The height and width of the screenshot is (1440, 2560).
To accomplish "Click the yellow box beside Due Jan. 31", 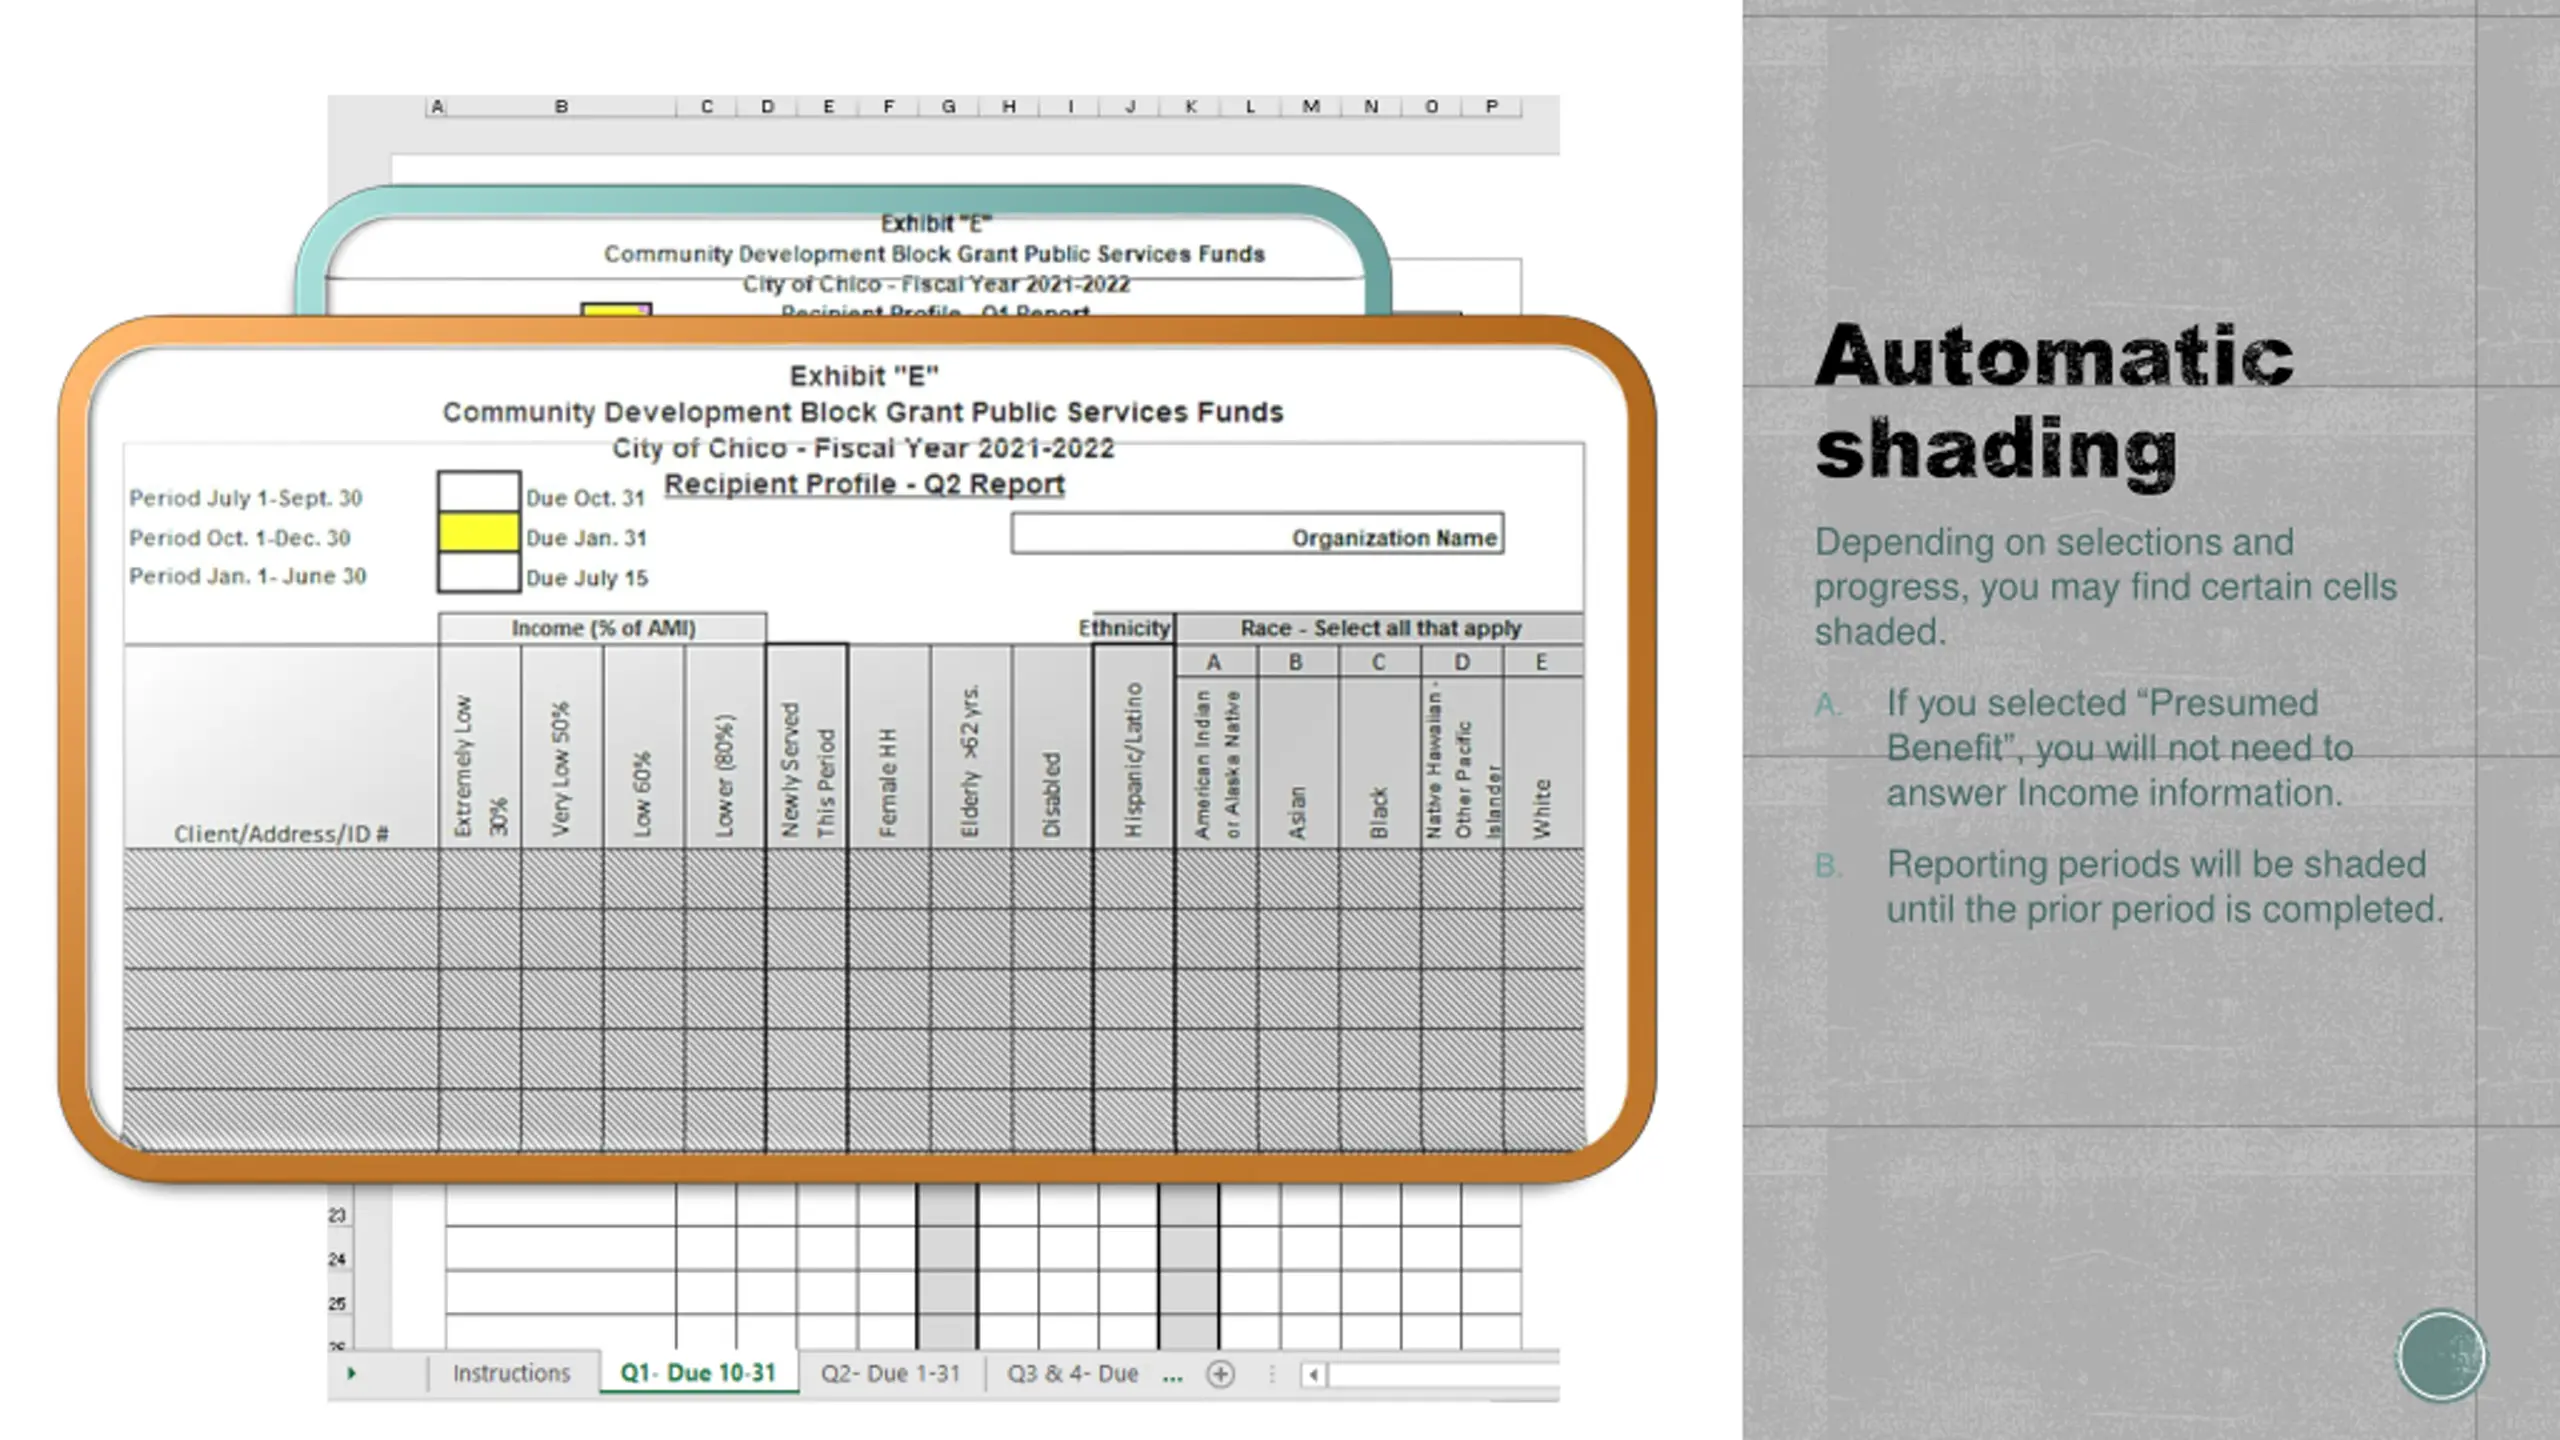I will [x=478, y=532].
